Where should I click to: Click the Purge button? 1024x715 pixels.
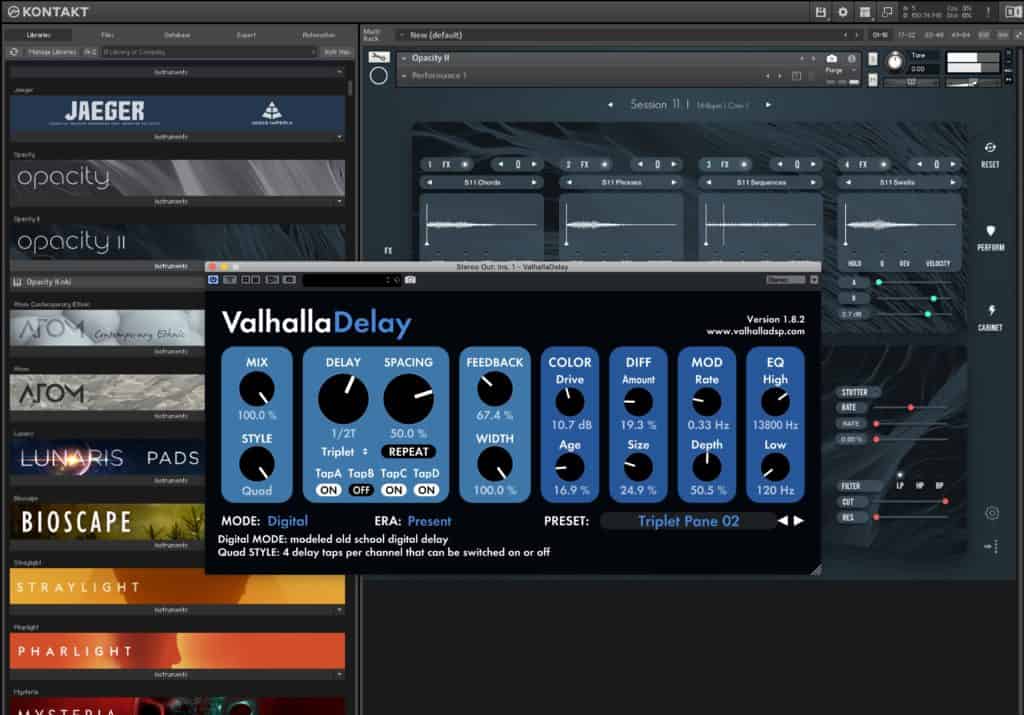tap(834, 70)
